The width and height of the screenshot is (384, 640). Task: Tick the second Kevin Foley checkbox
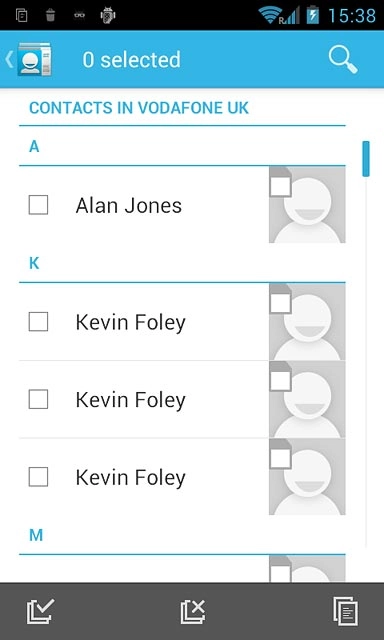pos(38,399)
